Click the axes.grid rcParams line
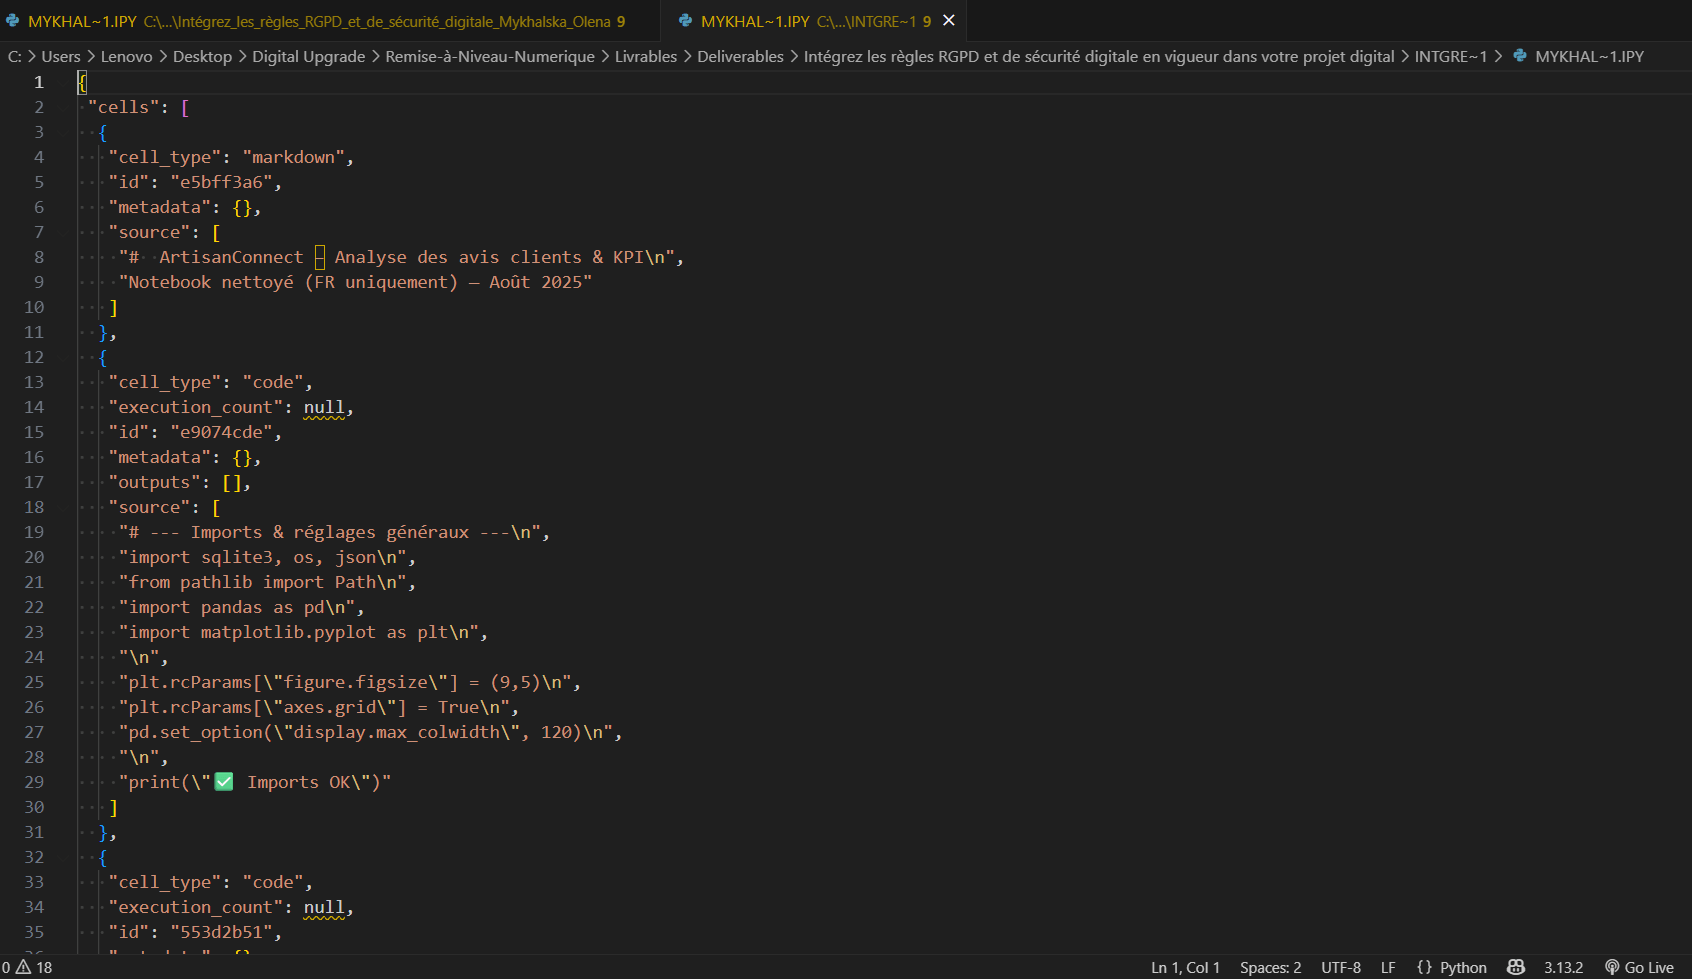Screen dimensions: 1692x979 coord(319,707)
